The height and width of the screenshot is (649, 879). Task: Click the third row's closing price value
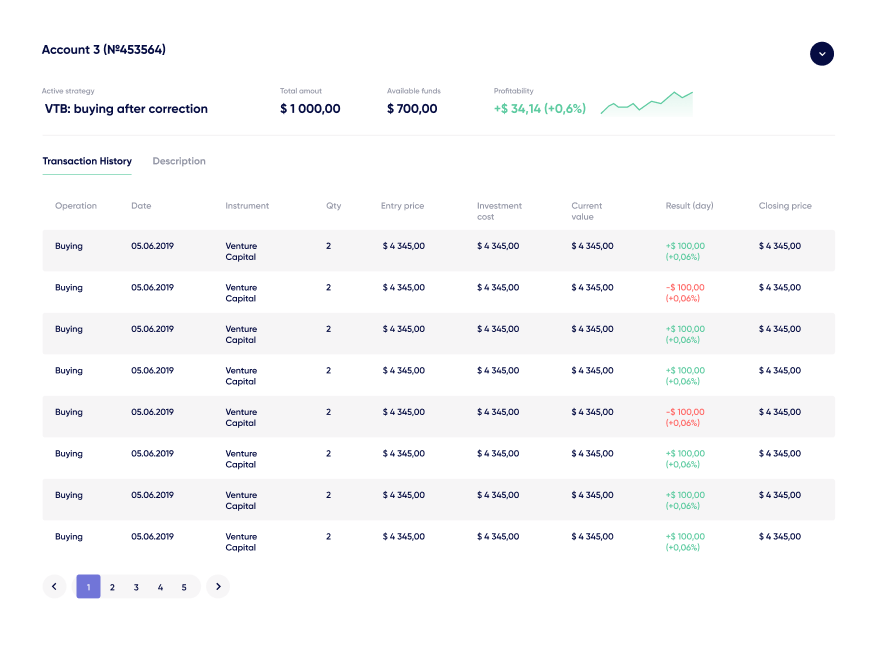tap(780, 329)
